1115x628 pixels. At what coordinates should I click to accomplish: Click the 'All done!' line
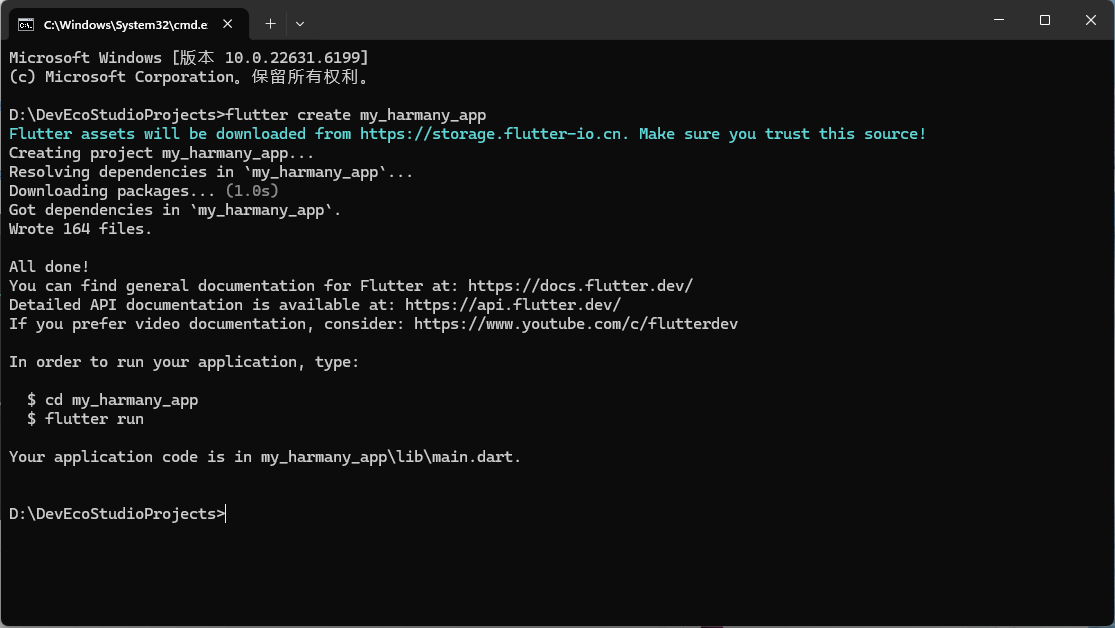click(x=49, y=267)
